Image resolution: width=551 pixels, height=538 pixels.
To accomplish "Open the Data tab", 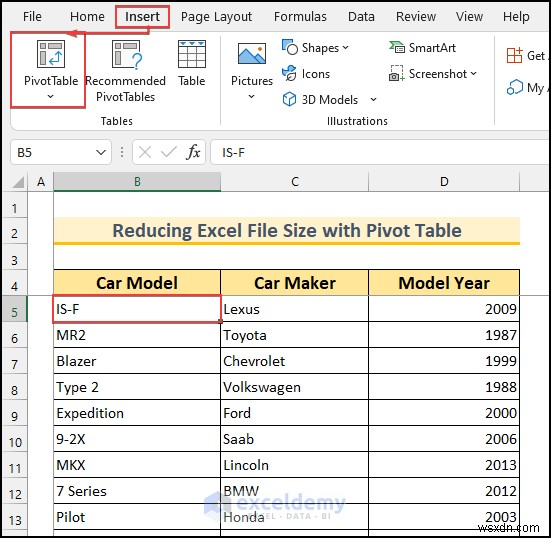I will coord(361,17).
